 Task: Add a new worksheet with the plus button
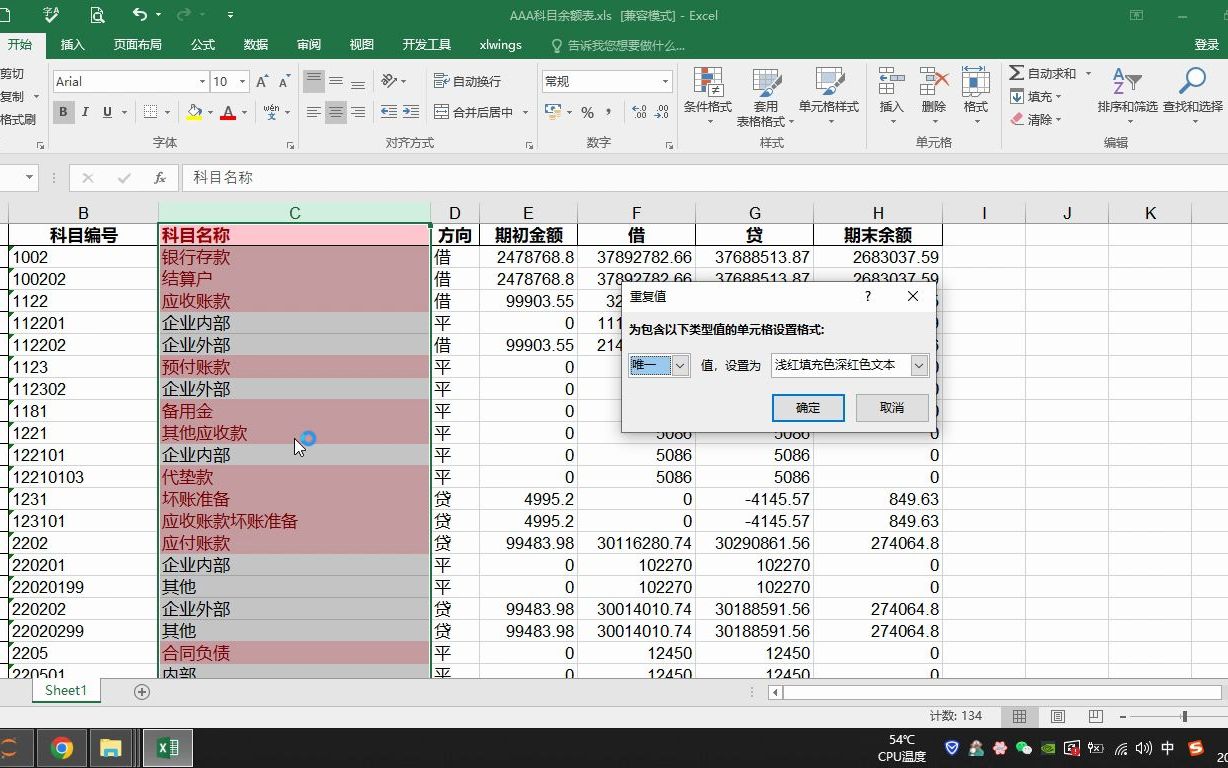point(141,690)
